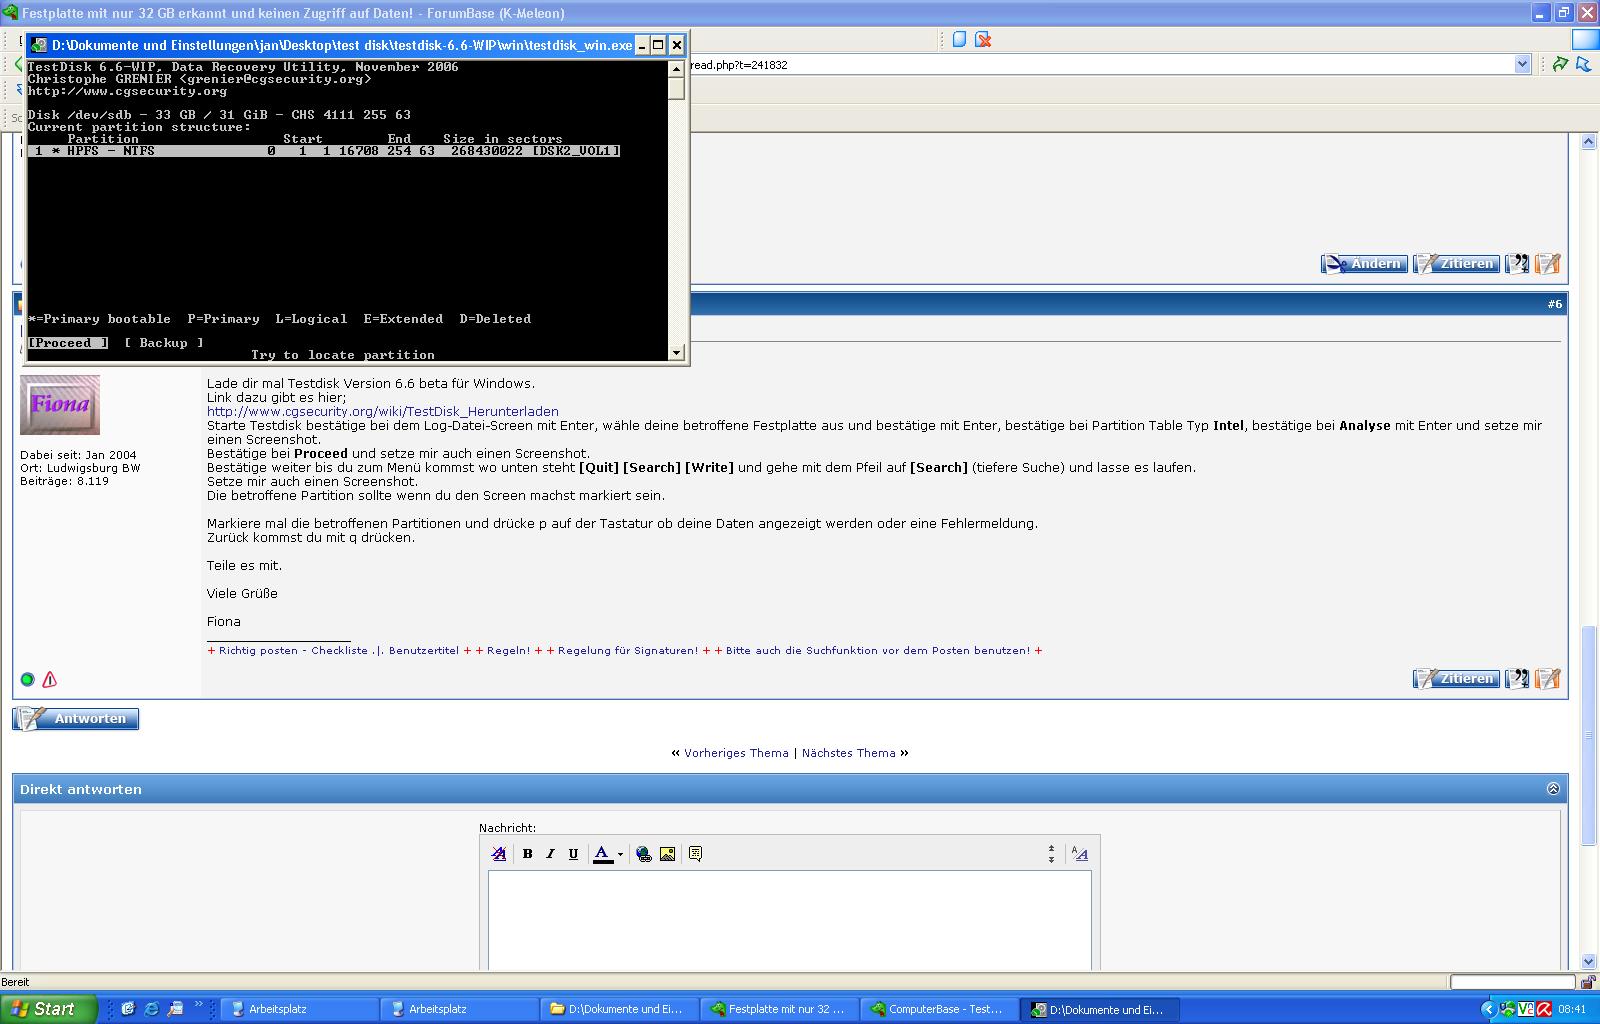The height and width of the screenshot is (1024, 1600).
Task: Remove text formatting in the reply editor
Action: (499, 853)
